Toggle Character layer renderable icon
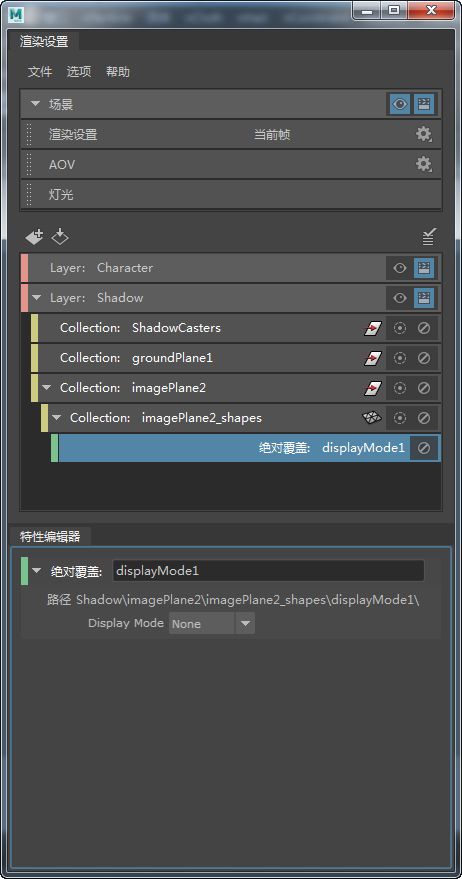 point(424,268)
